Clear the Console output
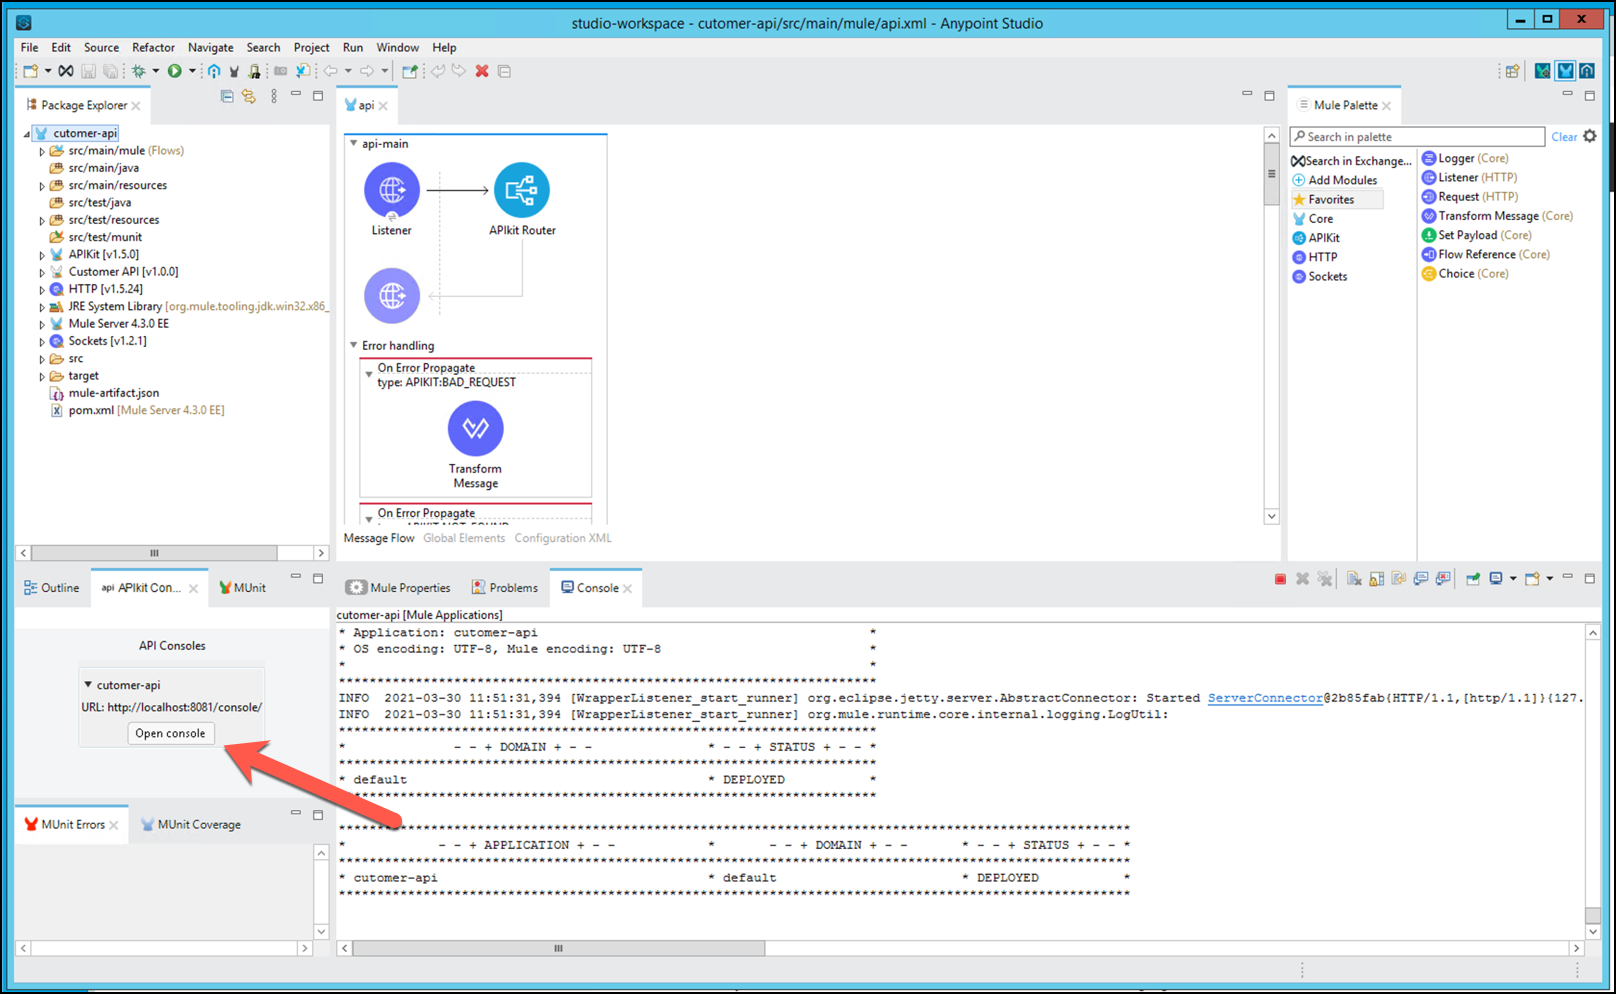The width and height of the screenshot is (1616, 994). tap(1354, 579)
